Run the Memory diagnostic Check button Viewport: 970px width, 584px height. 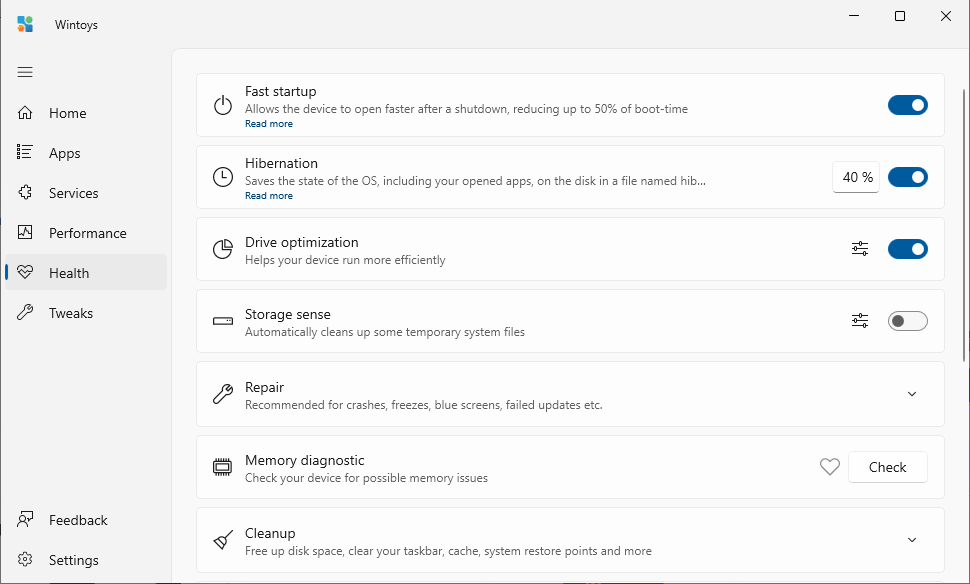tap(888, 467)
